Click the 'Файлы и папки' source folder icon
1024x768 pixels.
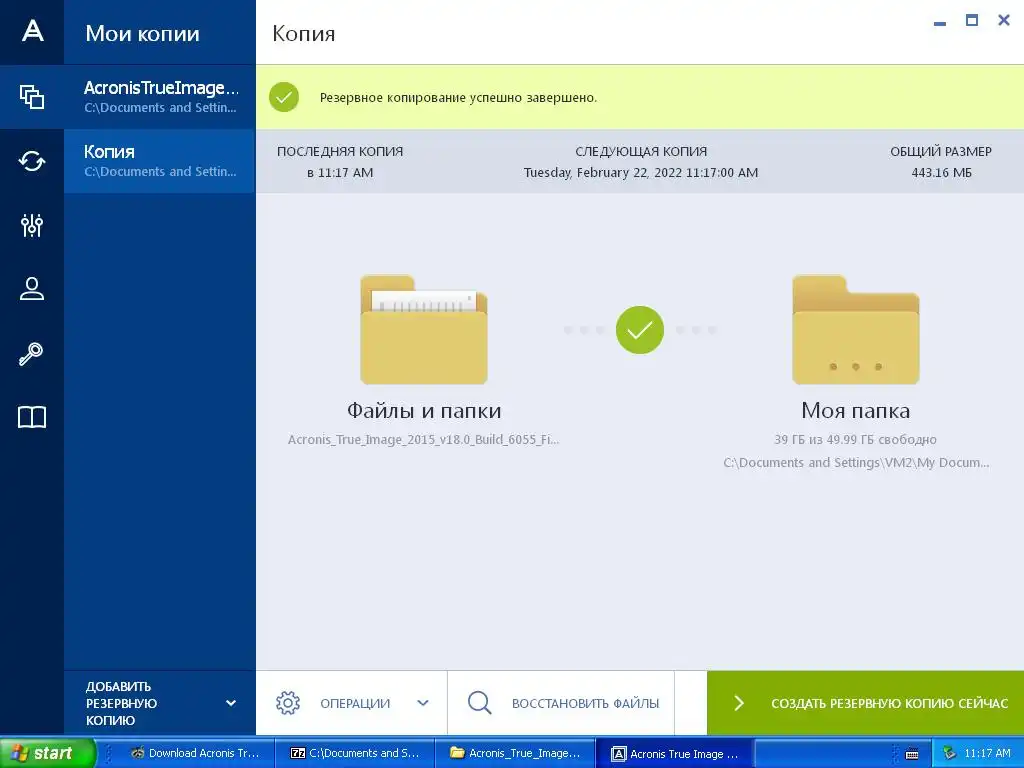pos(424,330)
